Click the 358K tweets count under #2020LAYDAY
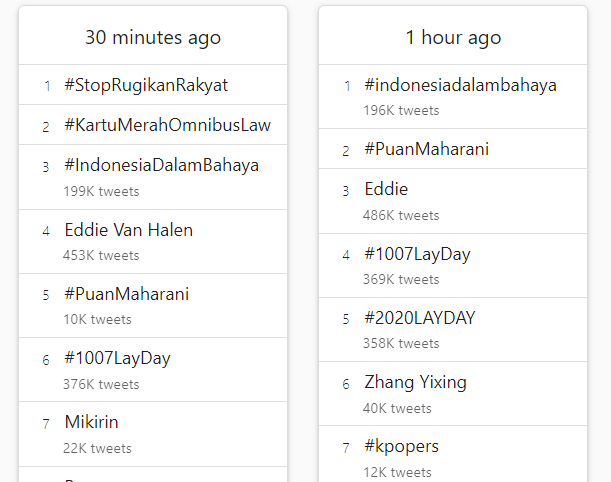This screenshot has width=611, height=482. [x=401, y=344]
